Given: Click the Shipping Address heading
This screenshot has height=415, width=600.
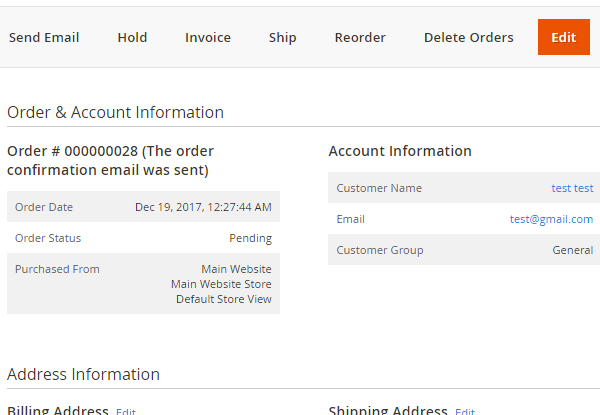Looking at the screenshot, I should (388, 410).
